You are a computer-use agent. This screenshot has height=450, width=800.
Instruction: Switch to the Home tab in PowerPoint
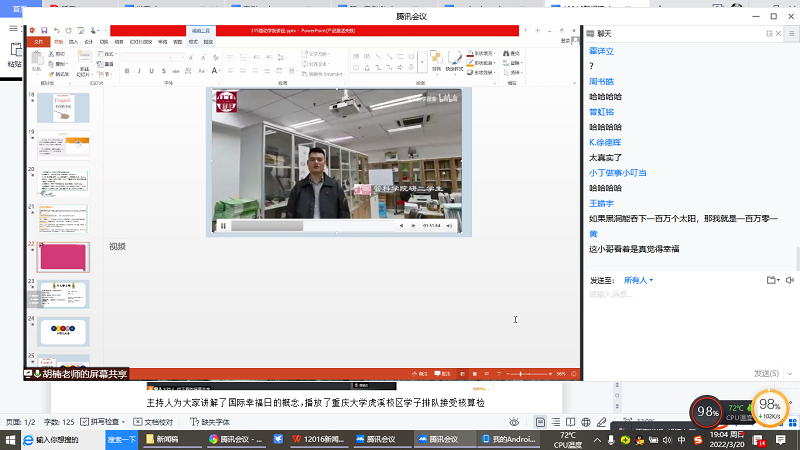59,42
